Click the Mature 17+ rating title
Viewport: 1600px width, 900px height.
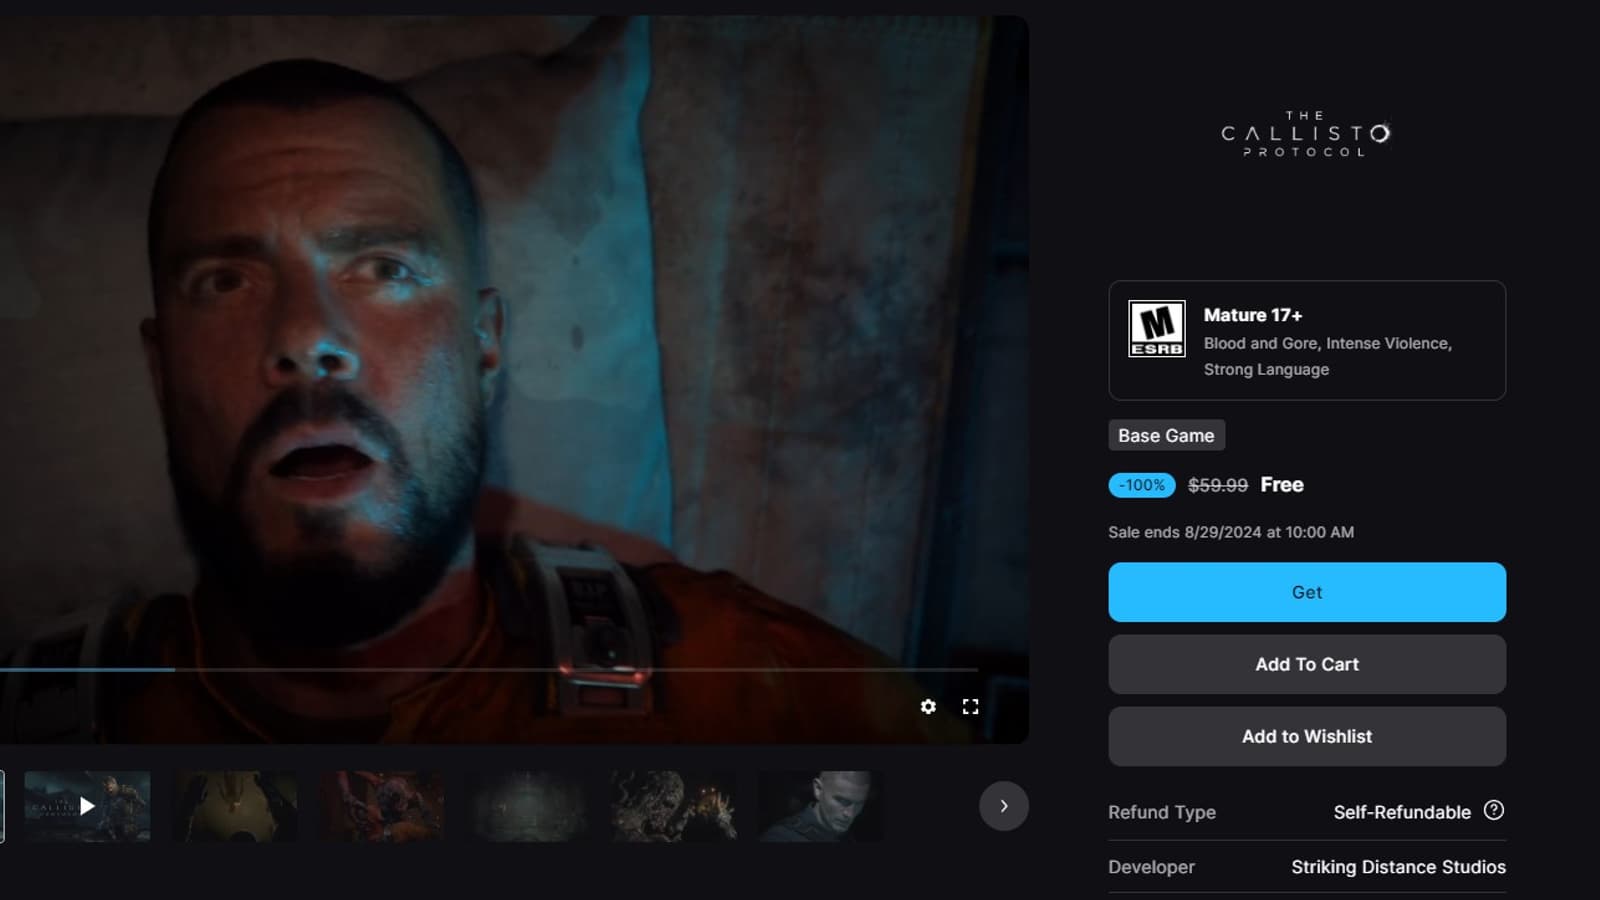tap(1253, 315)
